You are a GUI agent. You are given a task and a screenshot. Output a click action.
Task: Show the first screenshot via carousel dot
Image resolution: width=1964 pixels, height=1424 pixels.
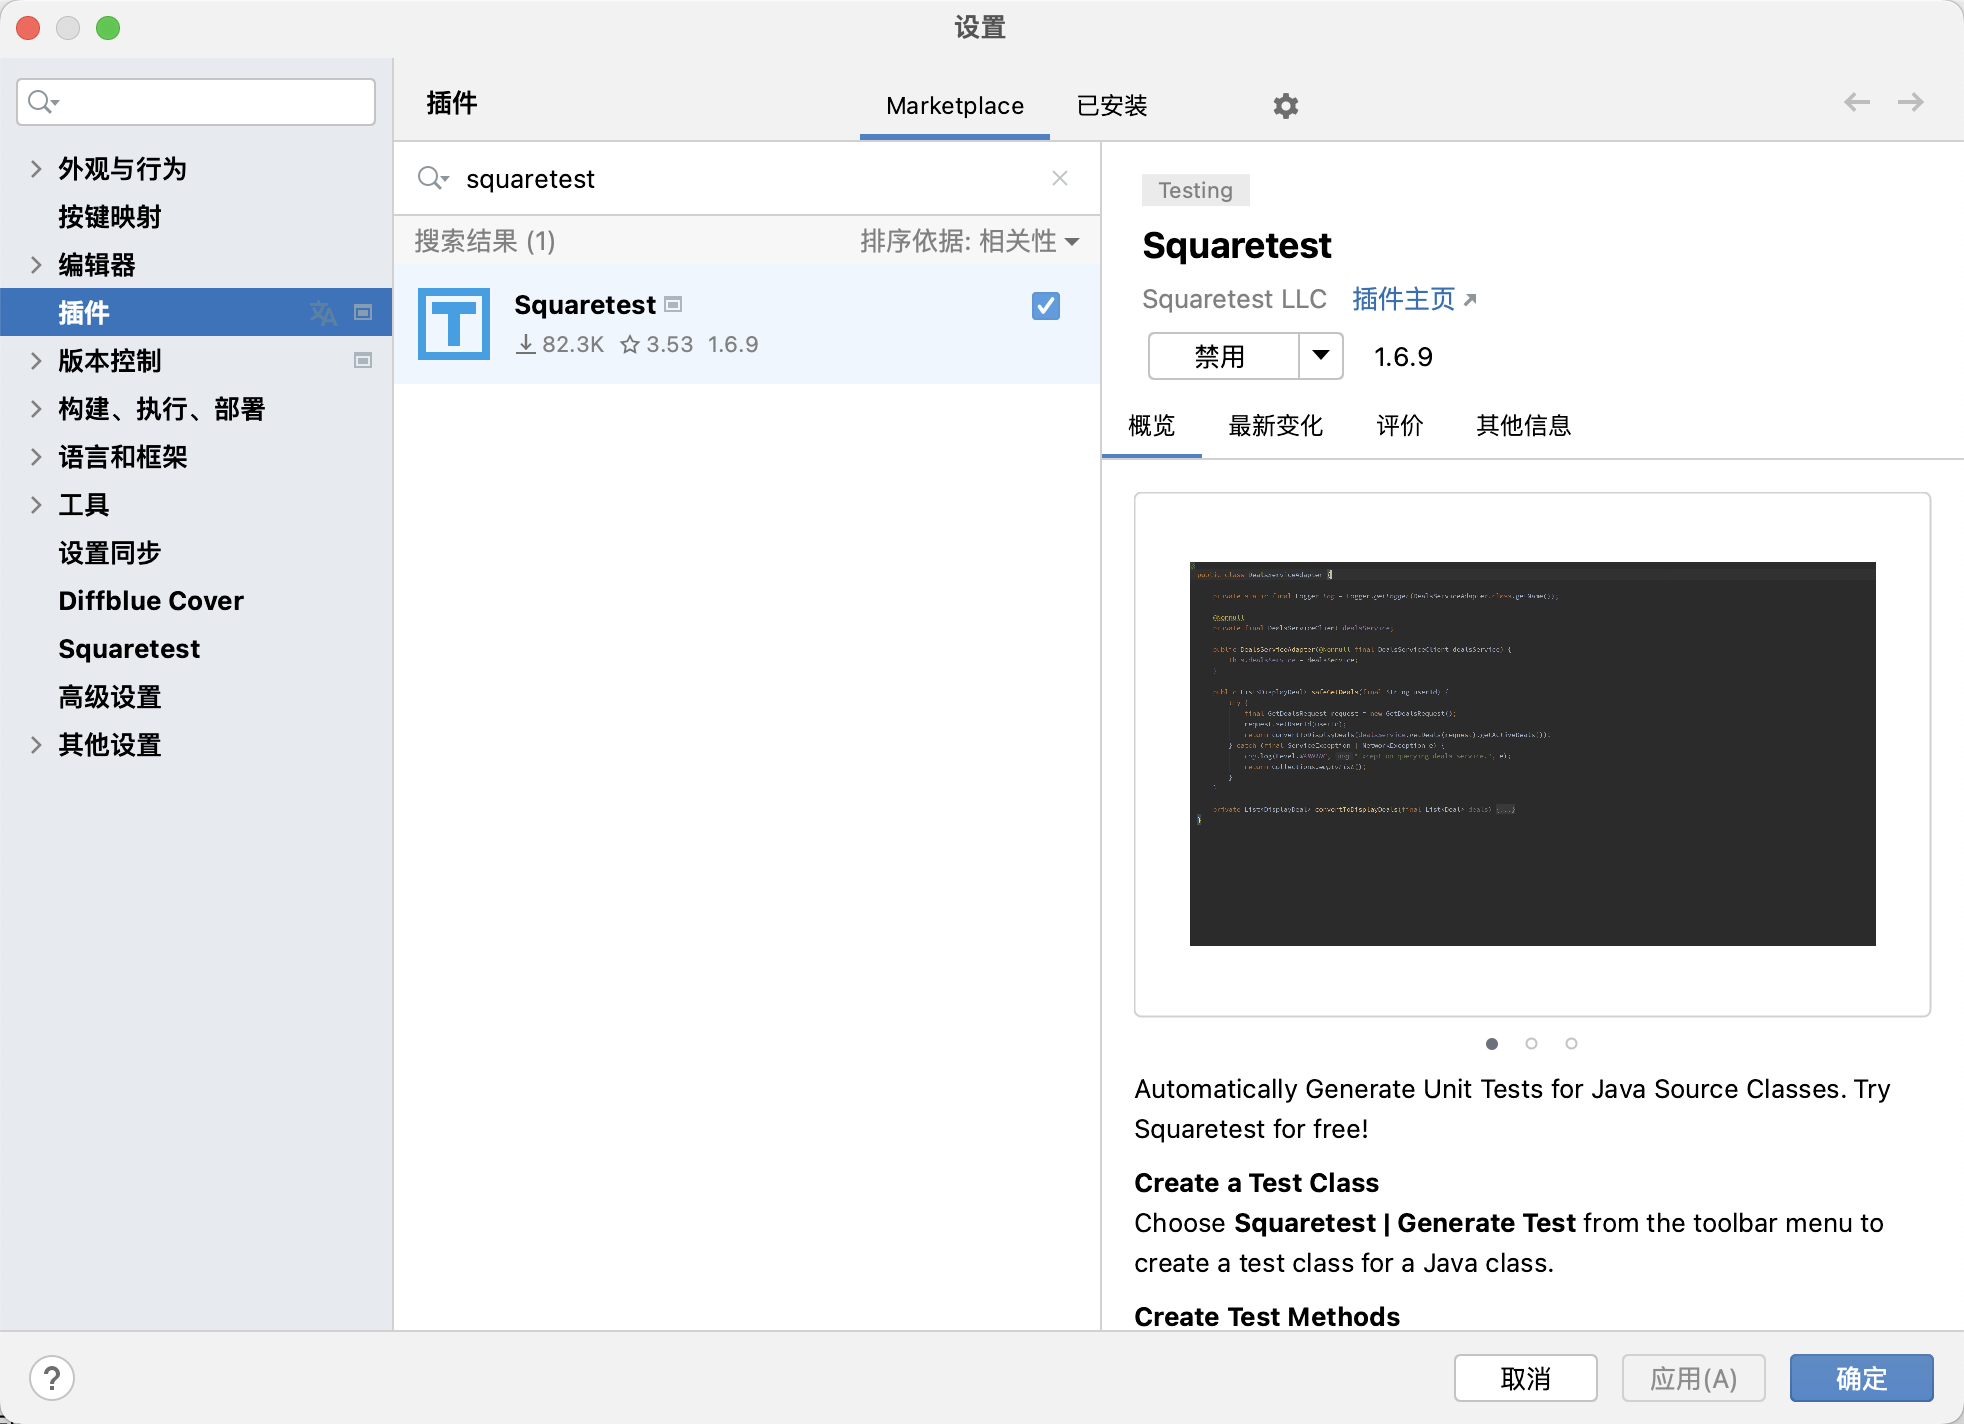tap(1492, 1044)
